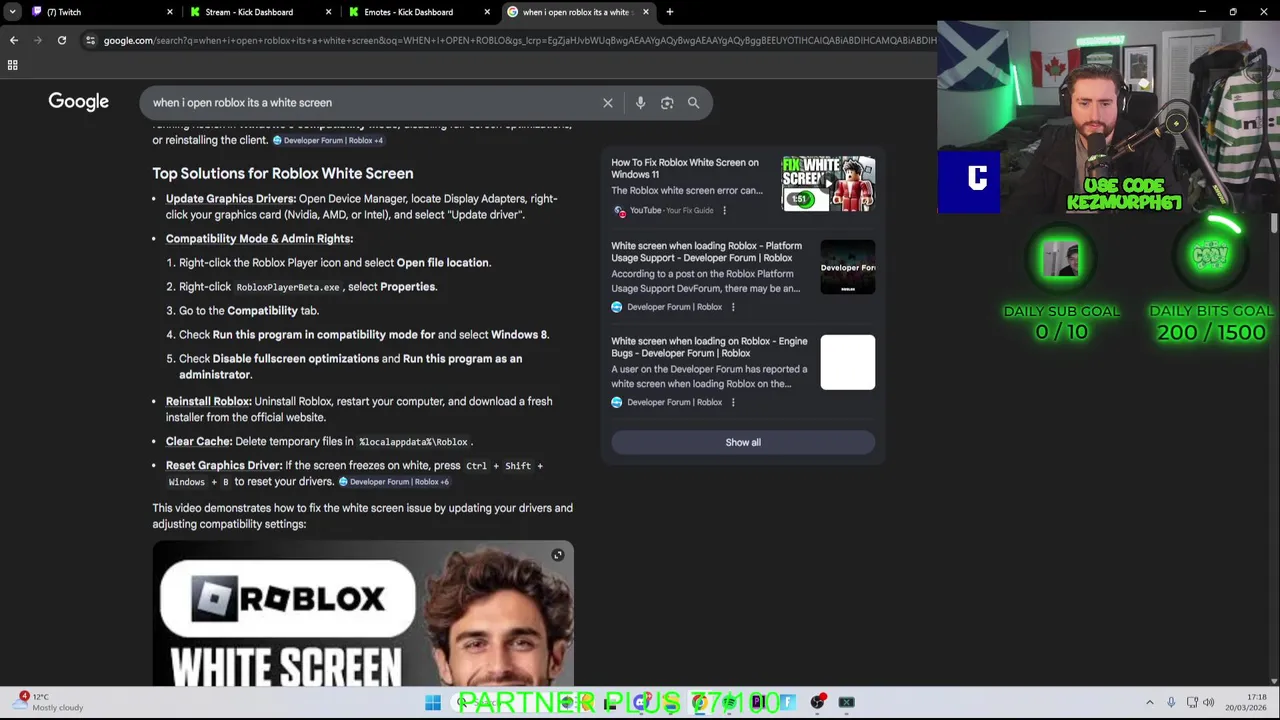The height and width of the screenshot is (720, 1280).
Task: Close the Emotes - Kick Dashboard tab
Action: click(487, 12)
